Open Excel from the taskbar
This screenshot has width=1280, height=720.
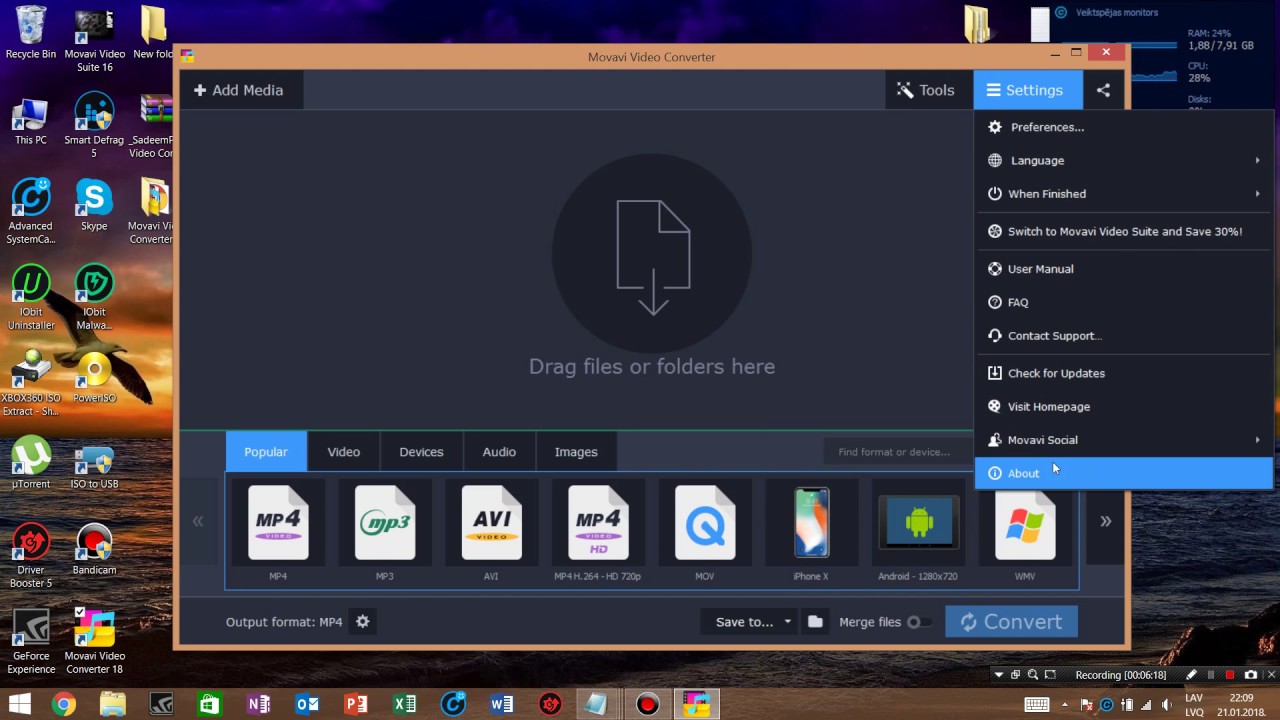pyautogui.click(x=404, y=705)
